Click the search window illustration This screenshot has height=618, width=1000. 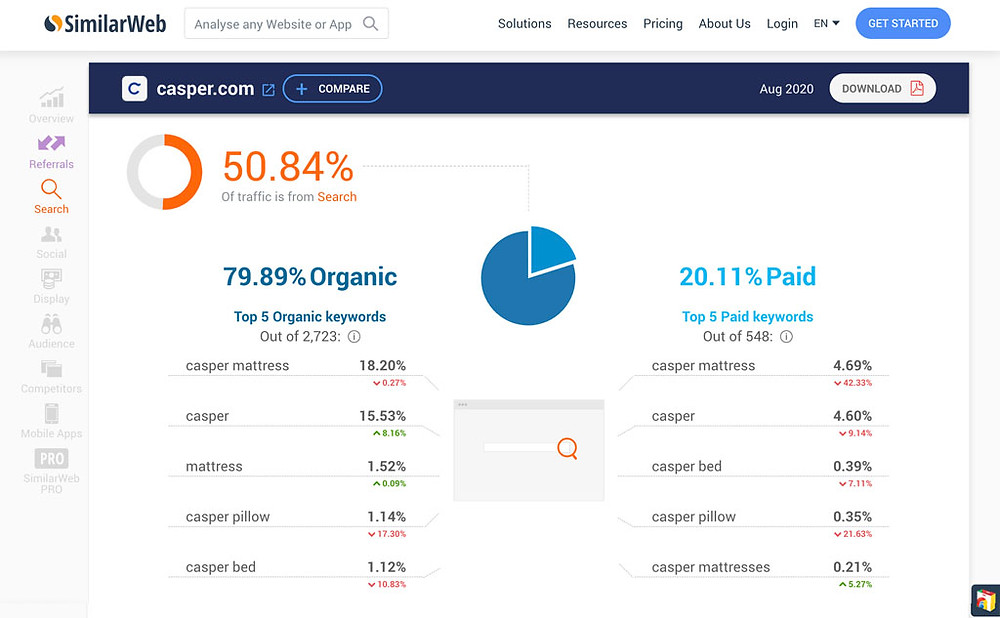tap(529, 450)
